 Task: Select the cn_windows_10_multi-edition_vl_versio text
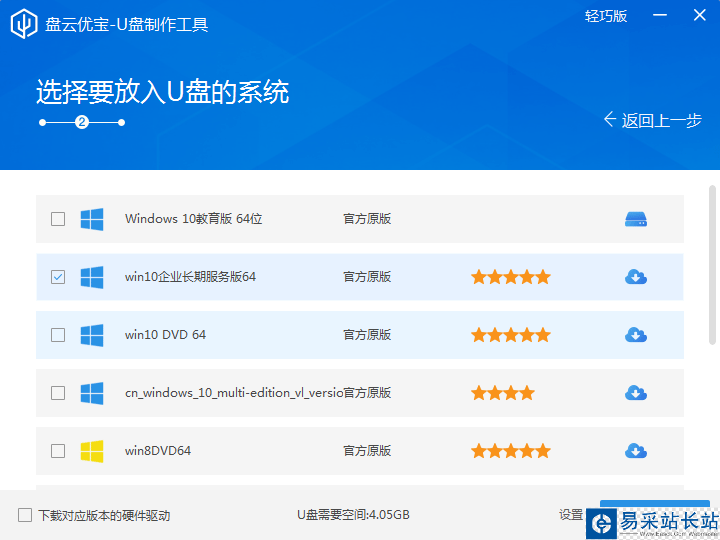[234, 393]
